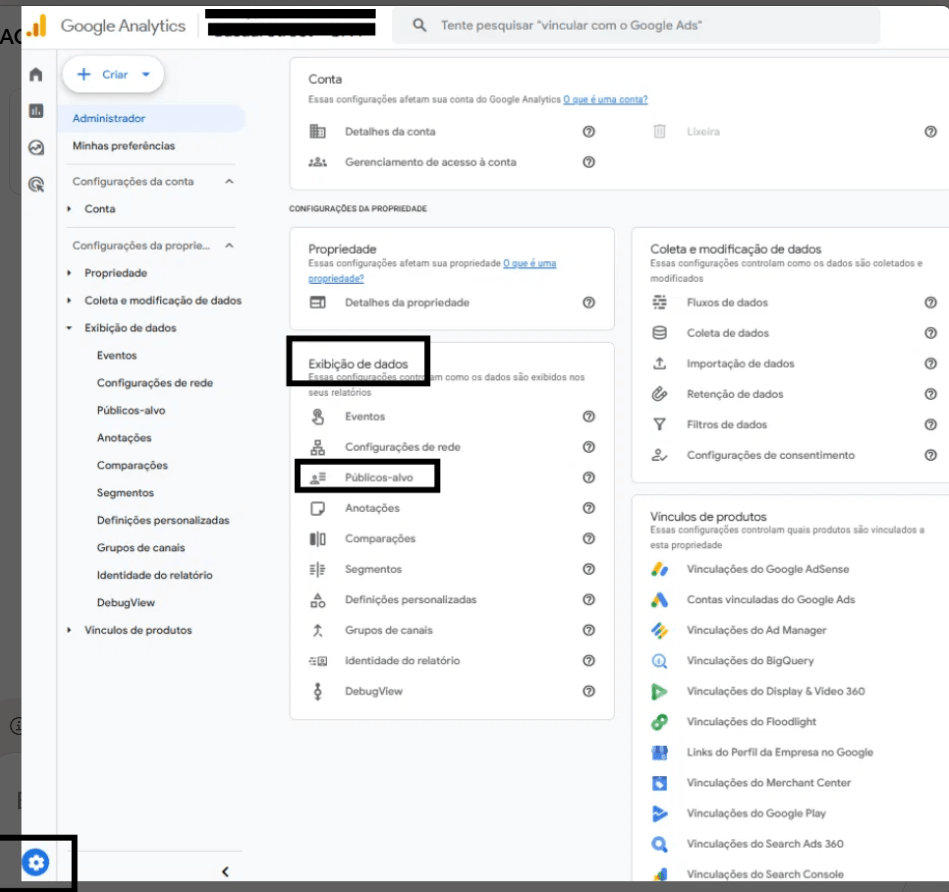
Task: Click the Merchant Center icon
Action: pos(659,782)
